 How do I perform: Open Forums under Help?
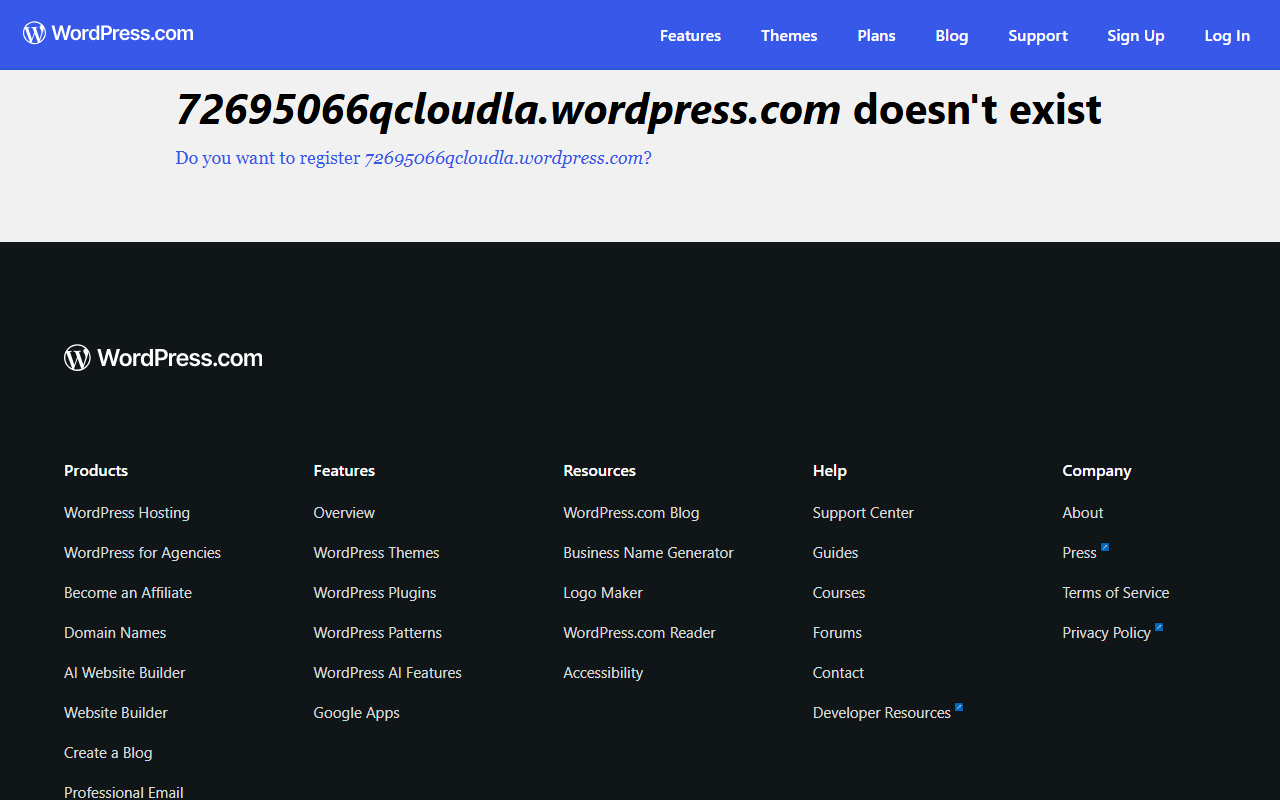[x=837, y=633]
